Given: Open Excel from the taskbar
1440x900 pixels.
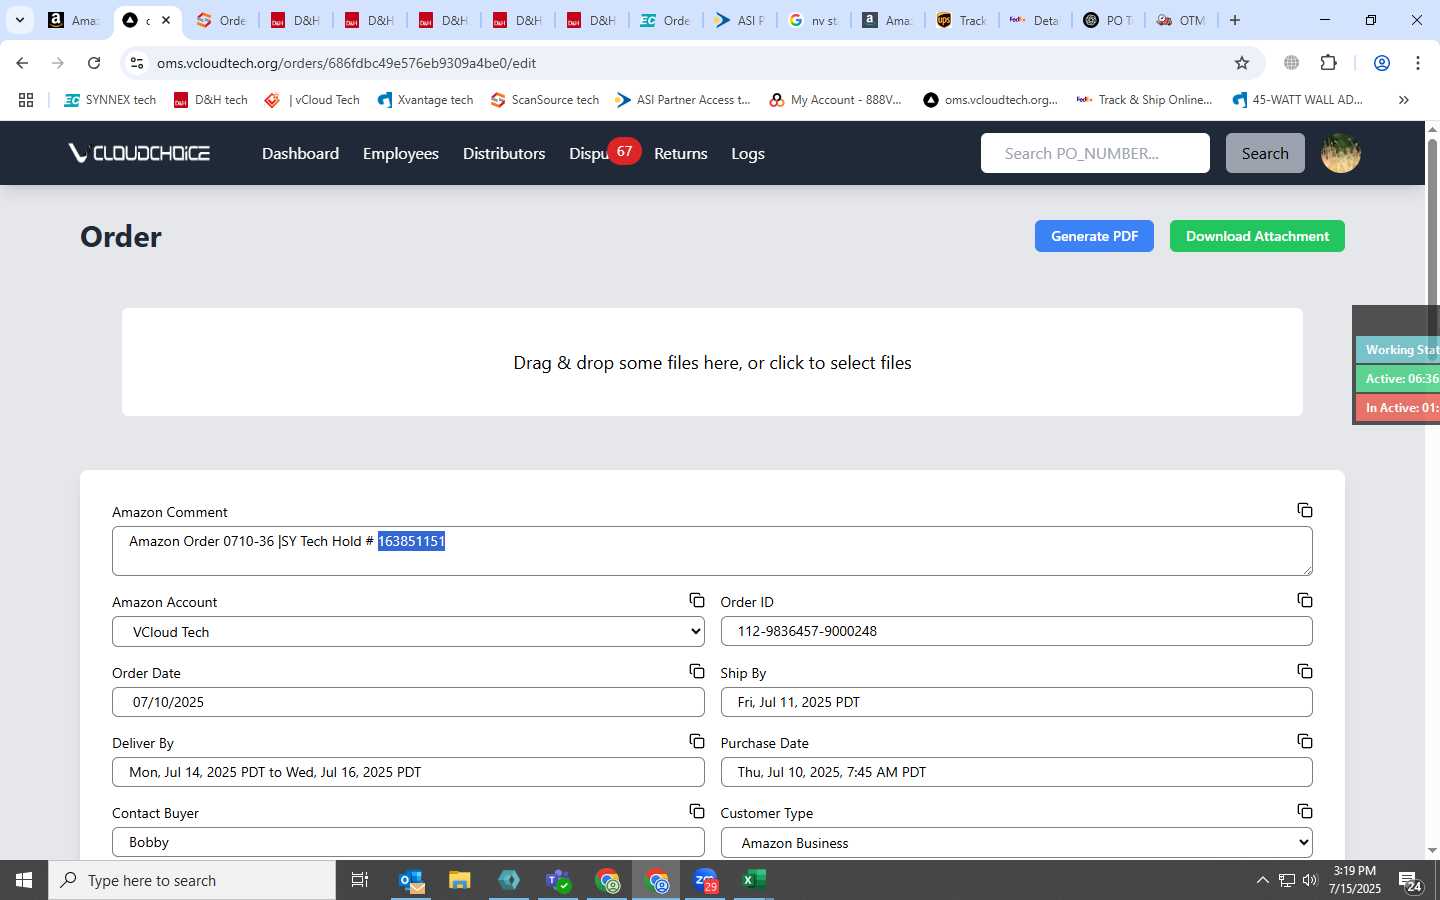Looking at the screenshot, I should point(754,880).
